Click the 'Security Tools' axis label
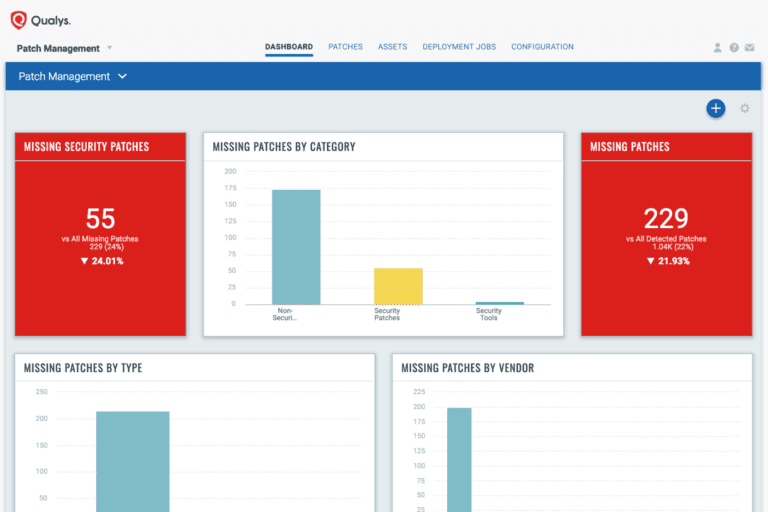This screenshot has width=768, height=512. click(488, 314)
